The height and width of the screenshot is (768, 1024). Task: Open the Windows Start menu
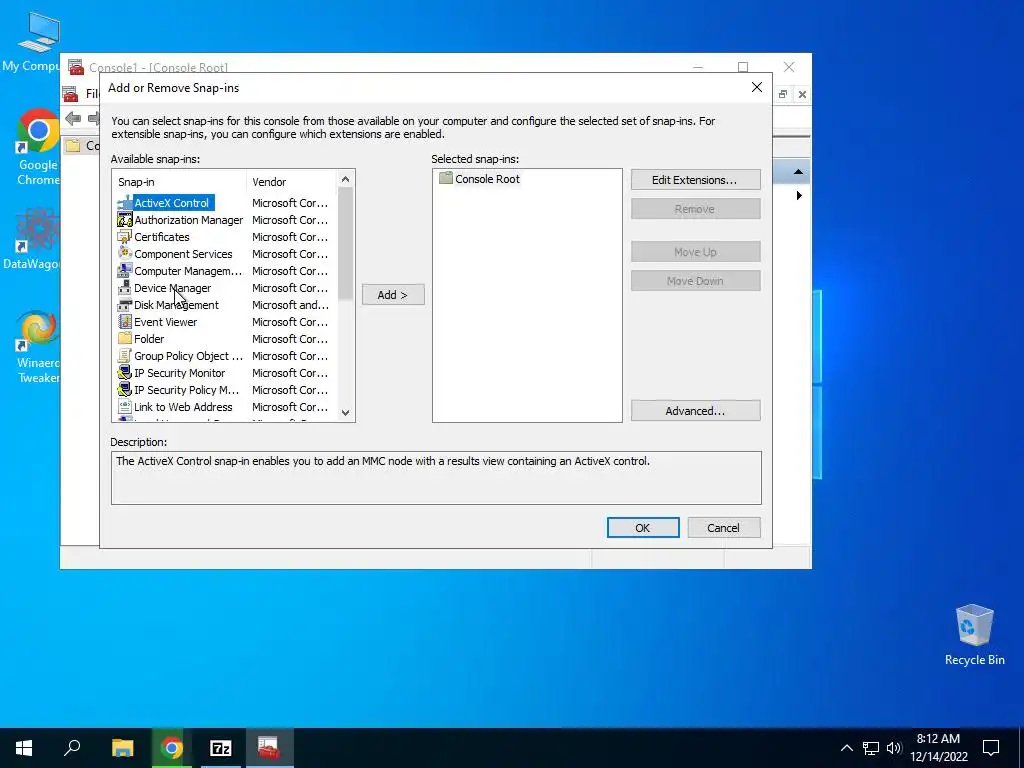point(24,748)
